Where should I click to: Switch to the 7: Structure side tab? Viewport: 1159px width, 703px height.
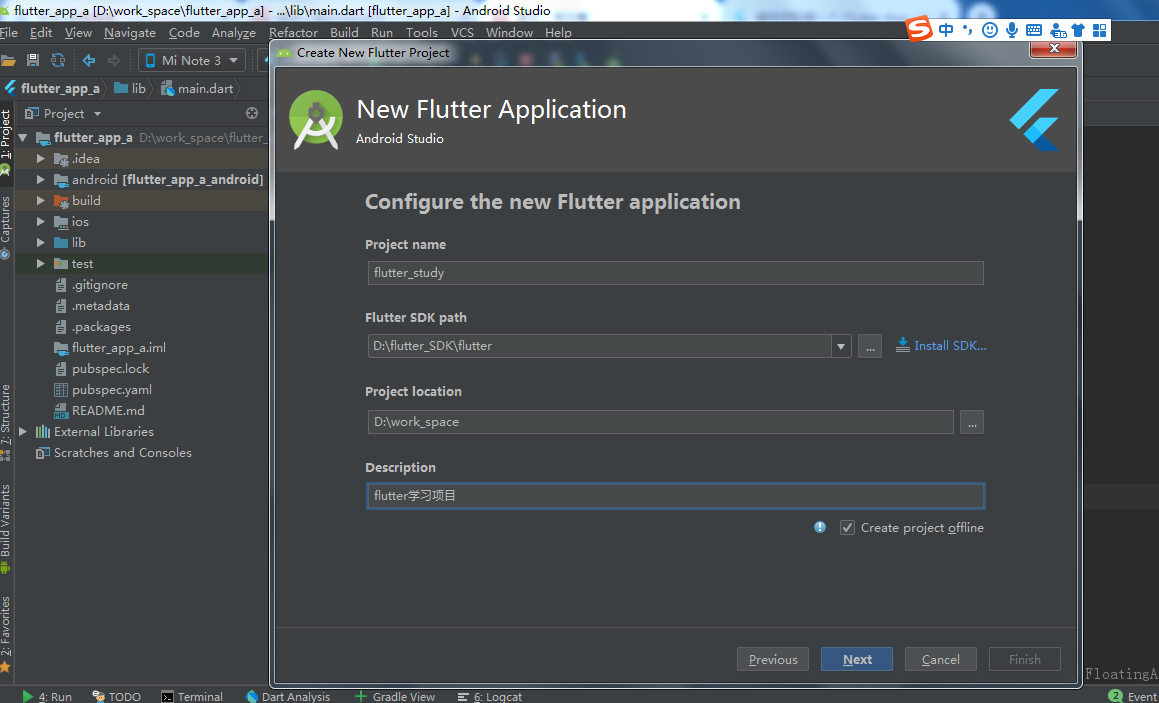tap(6, 423)
